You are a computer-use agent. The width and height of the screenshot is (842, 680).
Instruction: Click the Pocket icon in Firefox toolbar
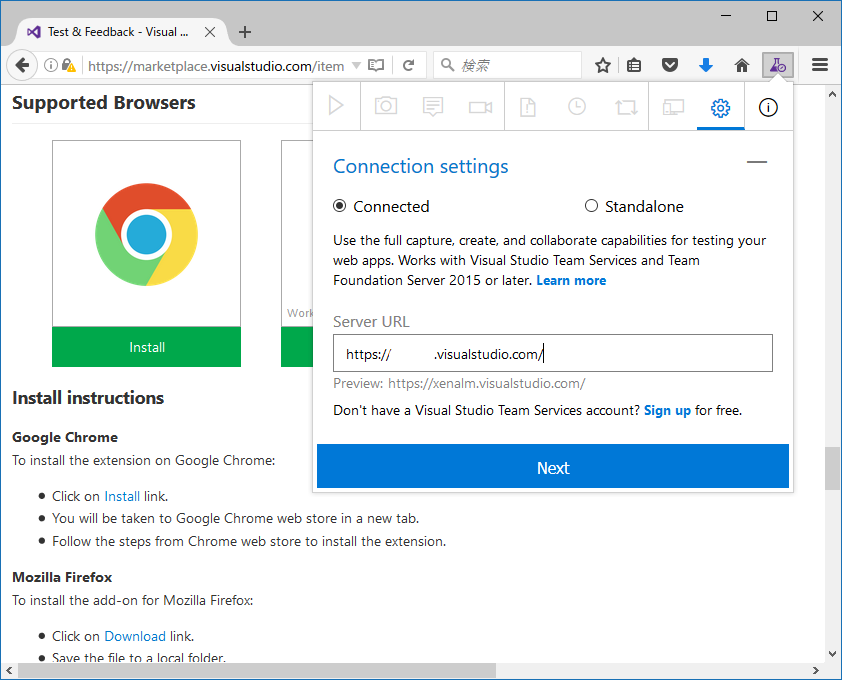point(670,66)
